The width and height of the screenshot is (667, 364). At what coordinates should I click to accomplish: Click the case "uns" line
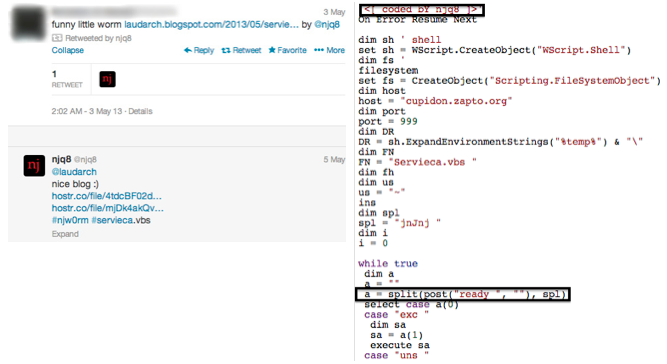tap(396, 355)
